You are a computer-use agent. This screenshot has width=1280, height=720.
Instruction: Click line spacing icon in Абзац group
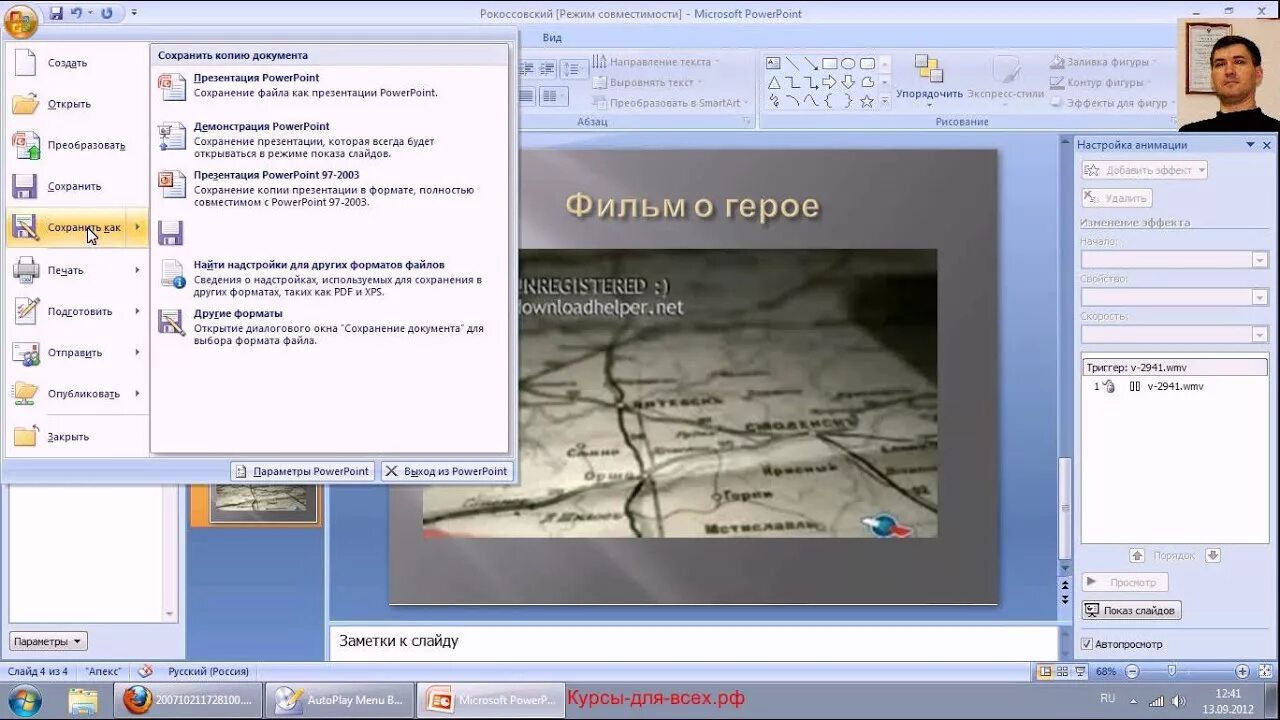[574, 69]
